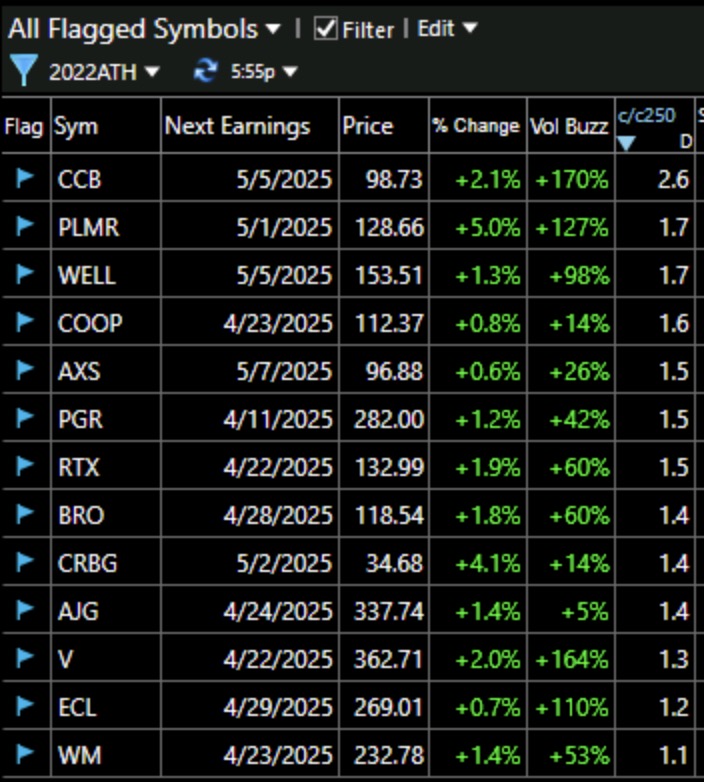
Task: Click the +0.6% change value
Action: [x=488, y=371]
